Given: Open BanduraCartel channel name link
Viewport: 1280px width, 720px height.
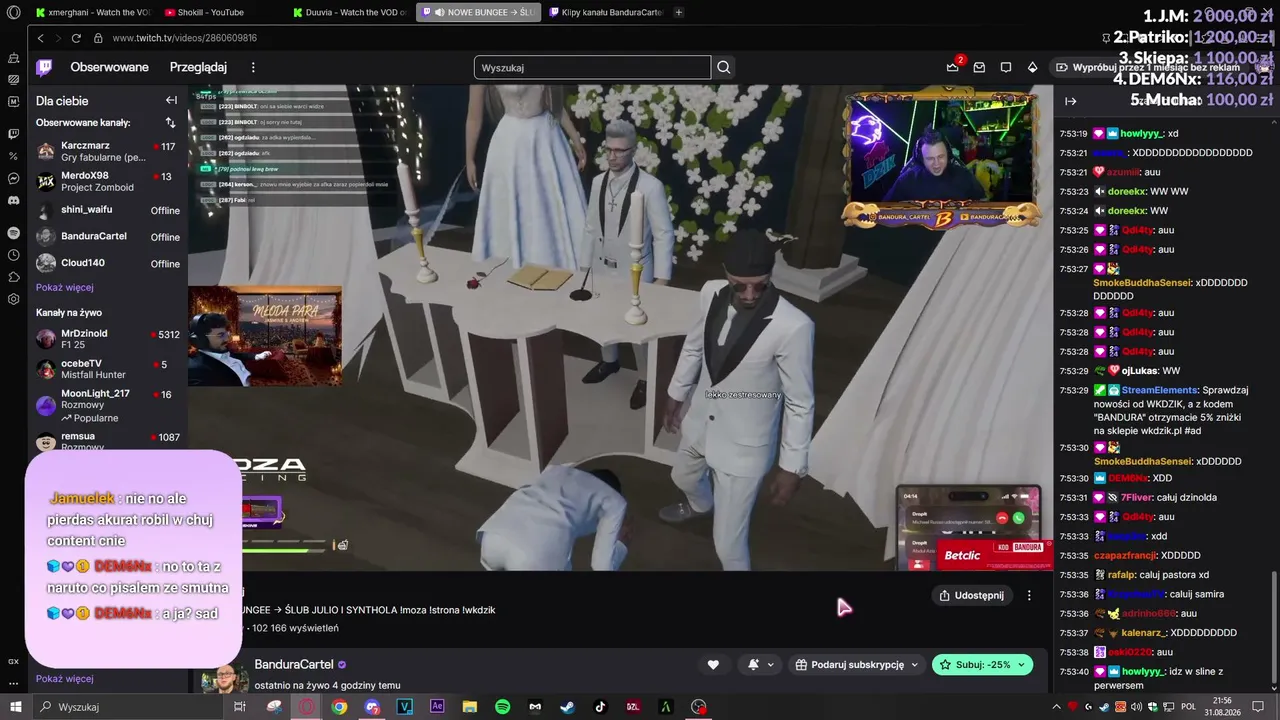Looking at the screenshot, I should 294,664.
